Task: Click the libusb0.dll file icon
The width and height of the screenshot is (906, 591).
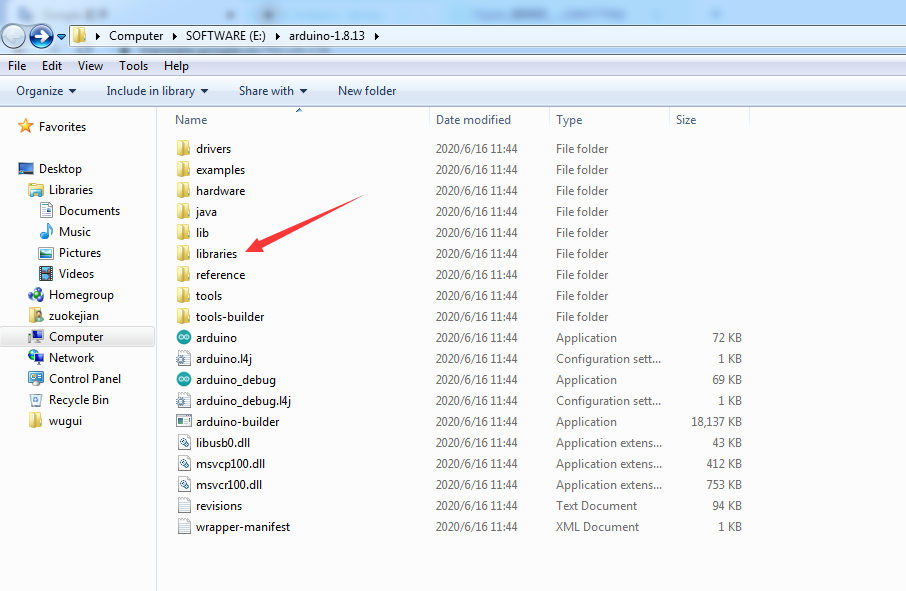Action: 184,443
